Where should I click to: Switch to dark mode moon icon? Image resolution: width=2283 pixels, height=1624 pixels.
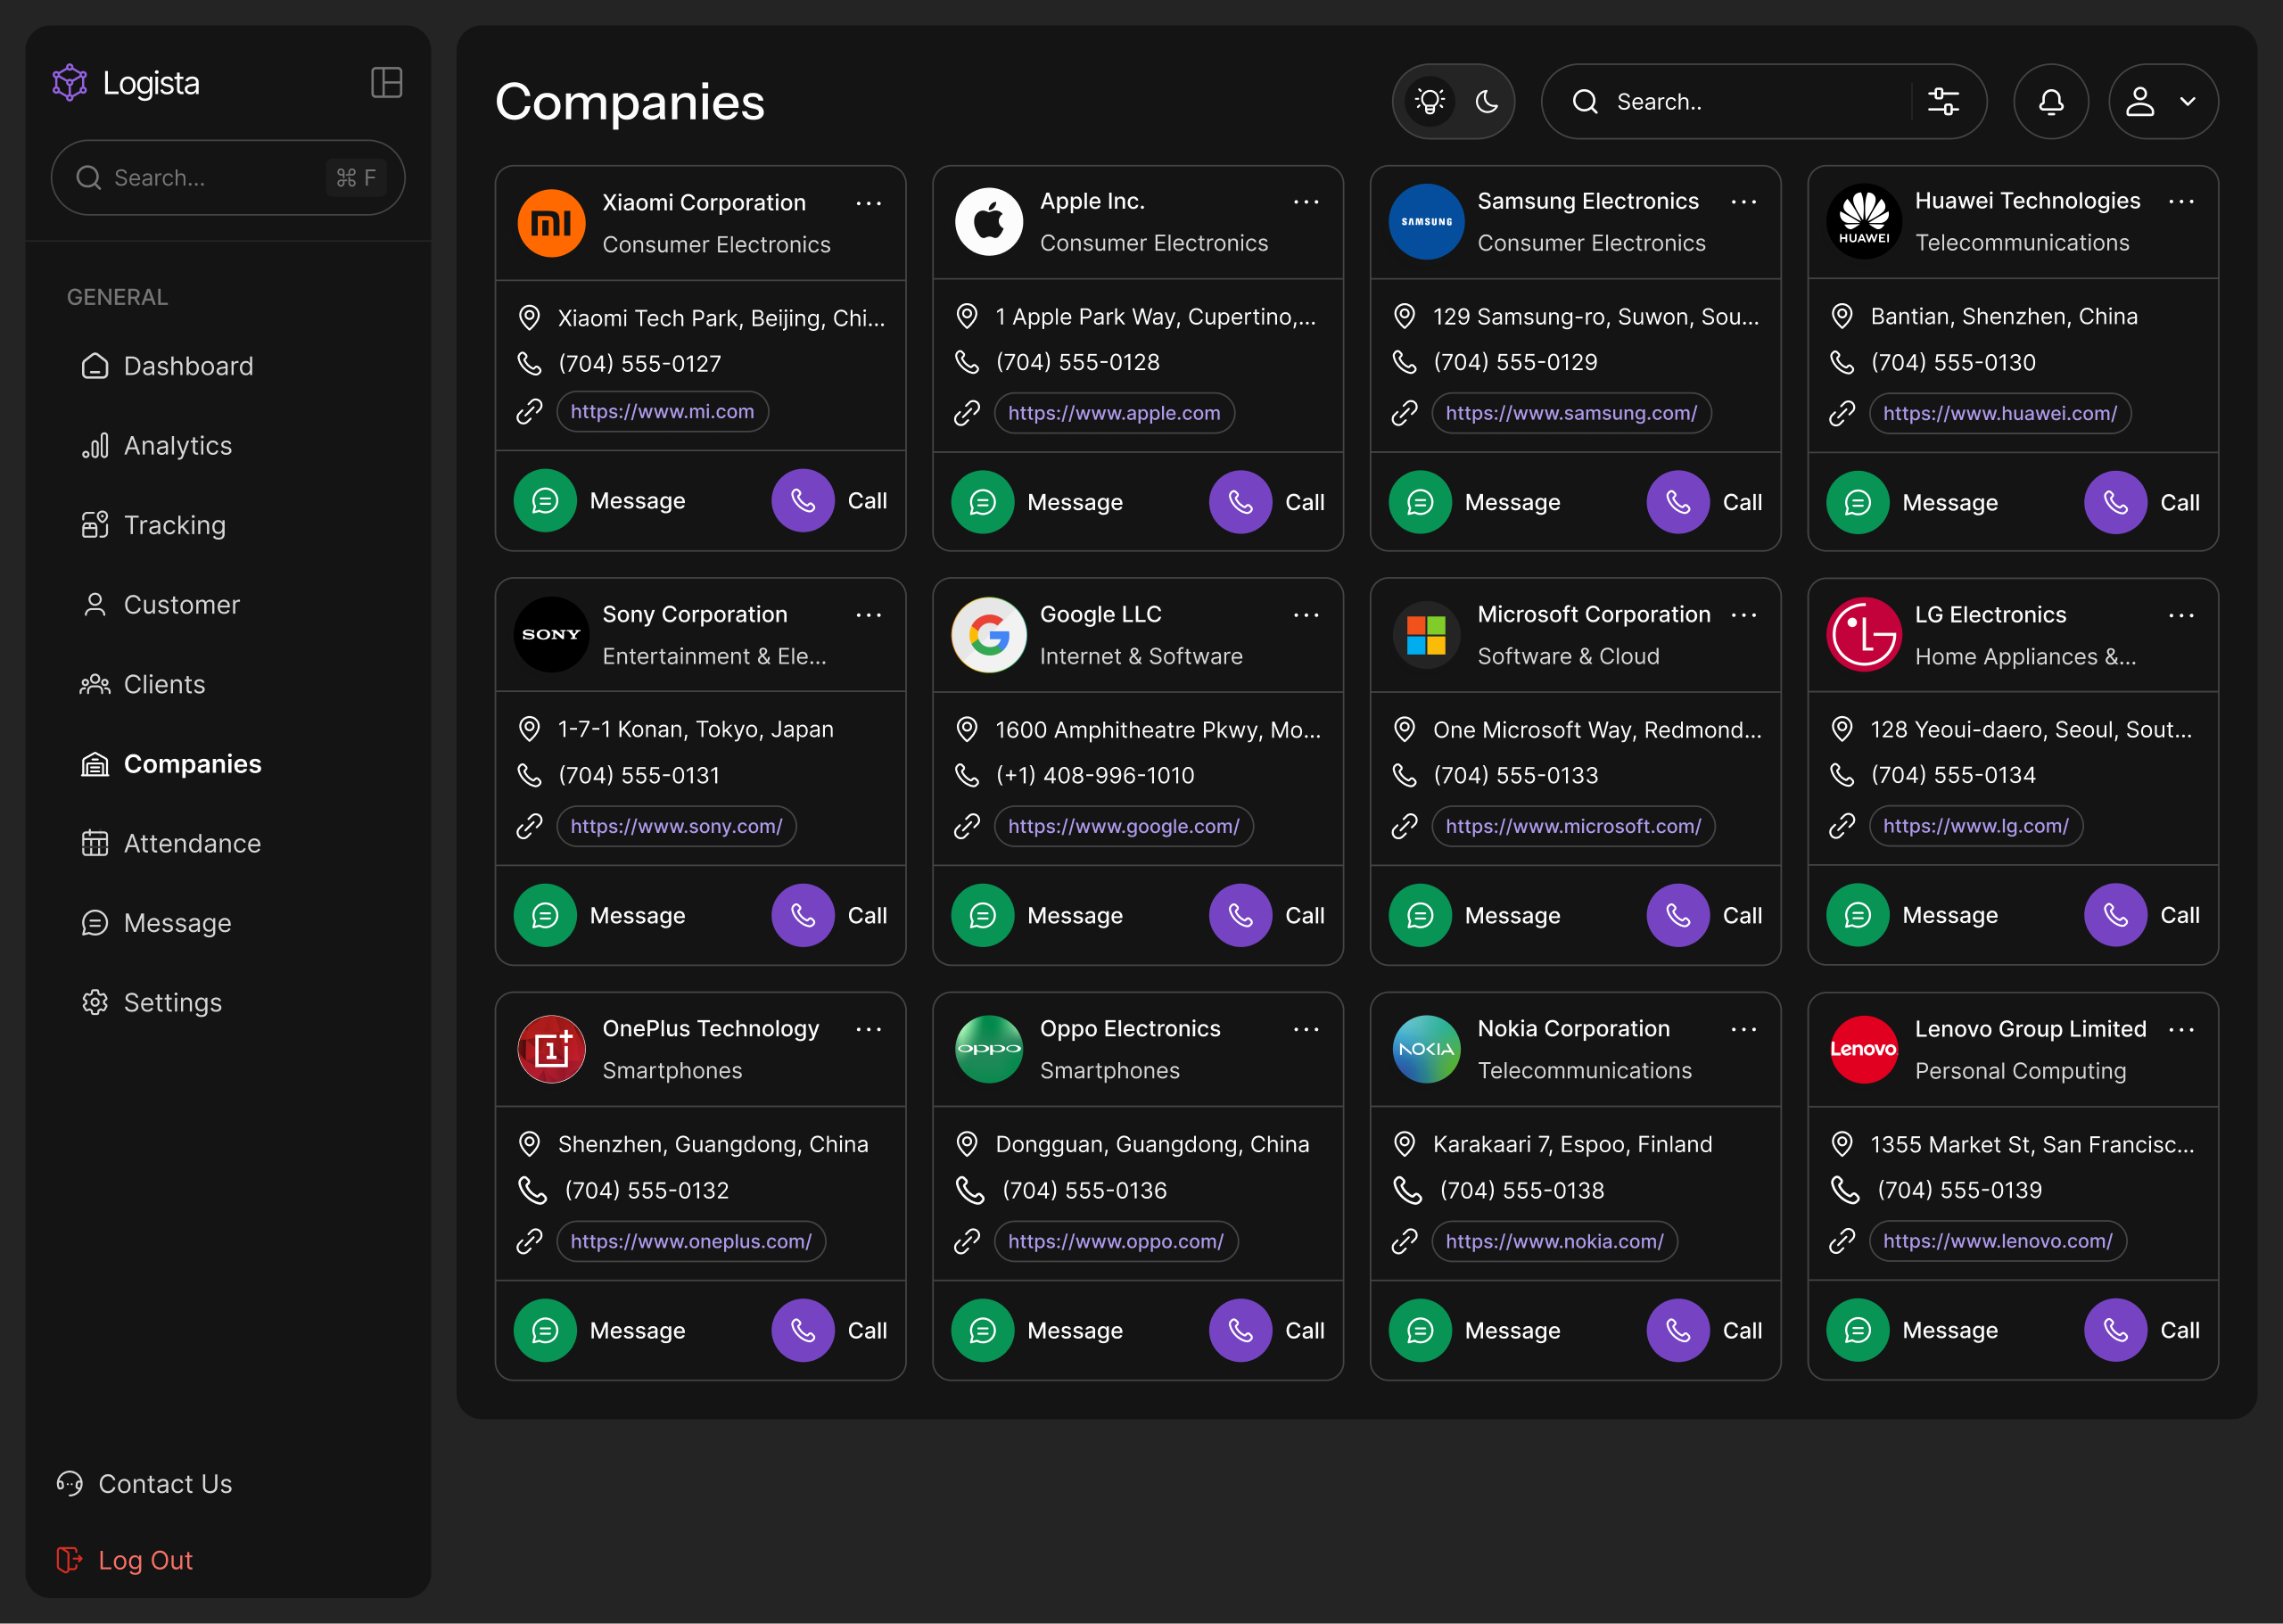(x=1487, y=101)
